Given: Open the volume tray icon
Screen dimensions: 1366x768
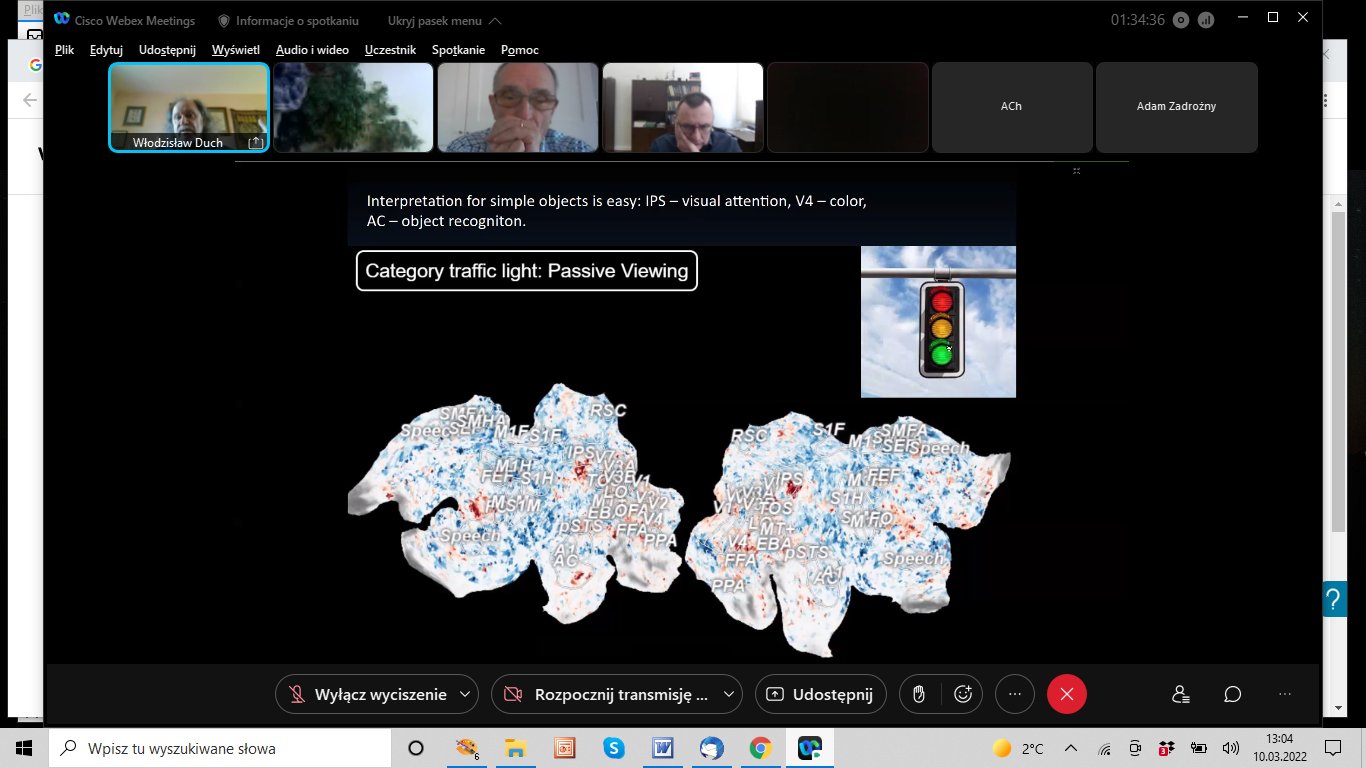Looking at the screenshot, I should [1231, 748].
